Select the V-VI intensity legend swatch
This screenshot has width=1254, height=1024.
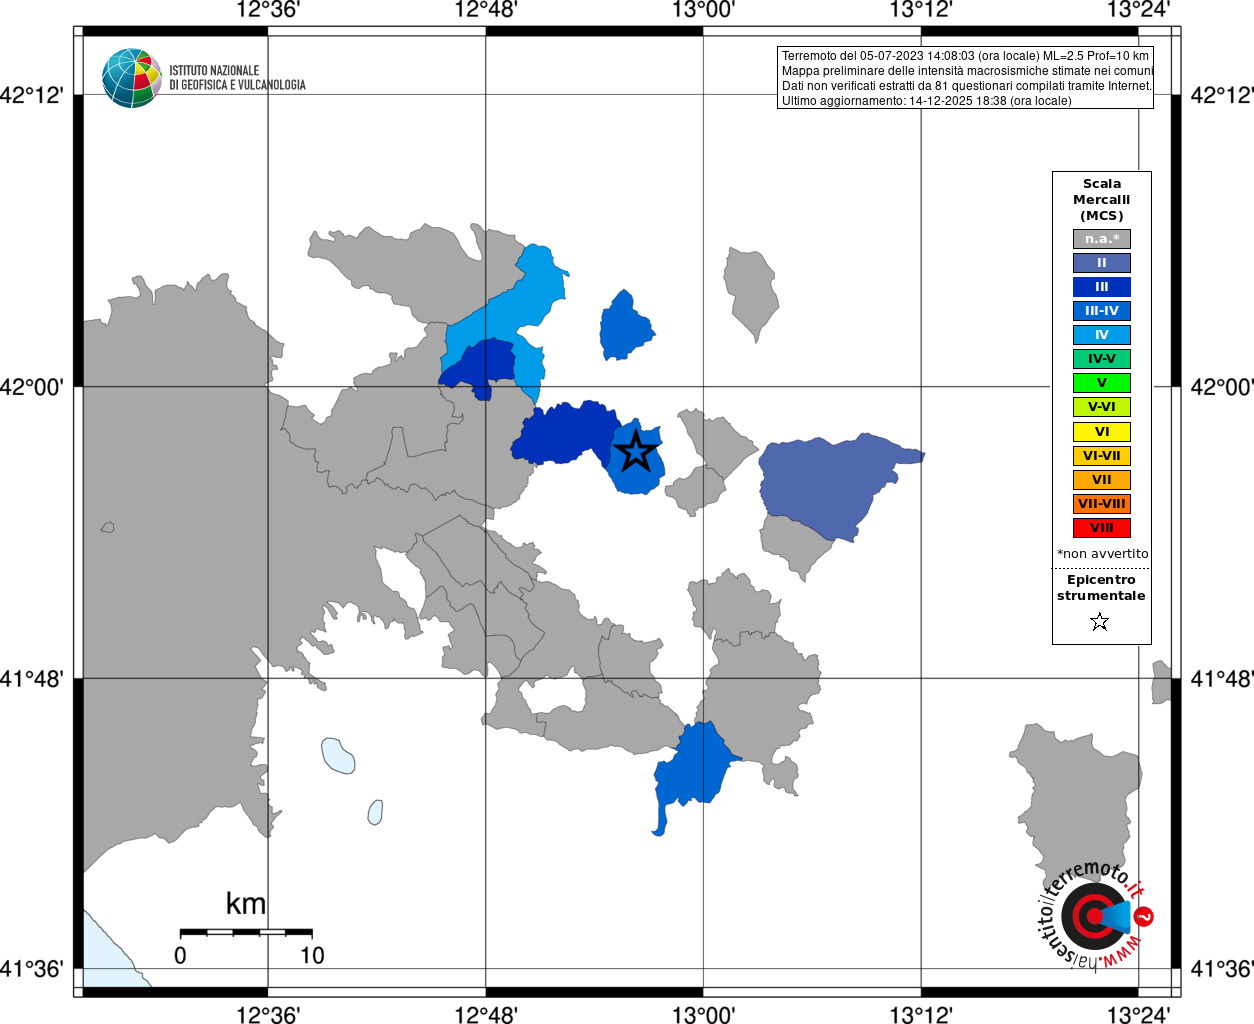click(x=1102, y=407)
